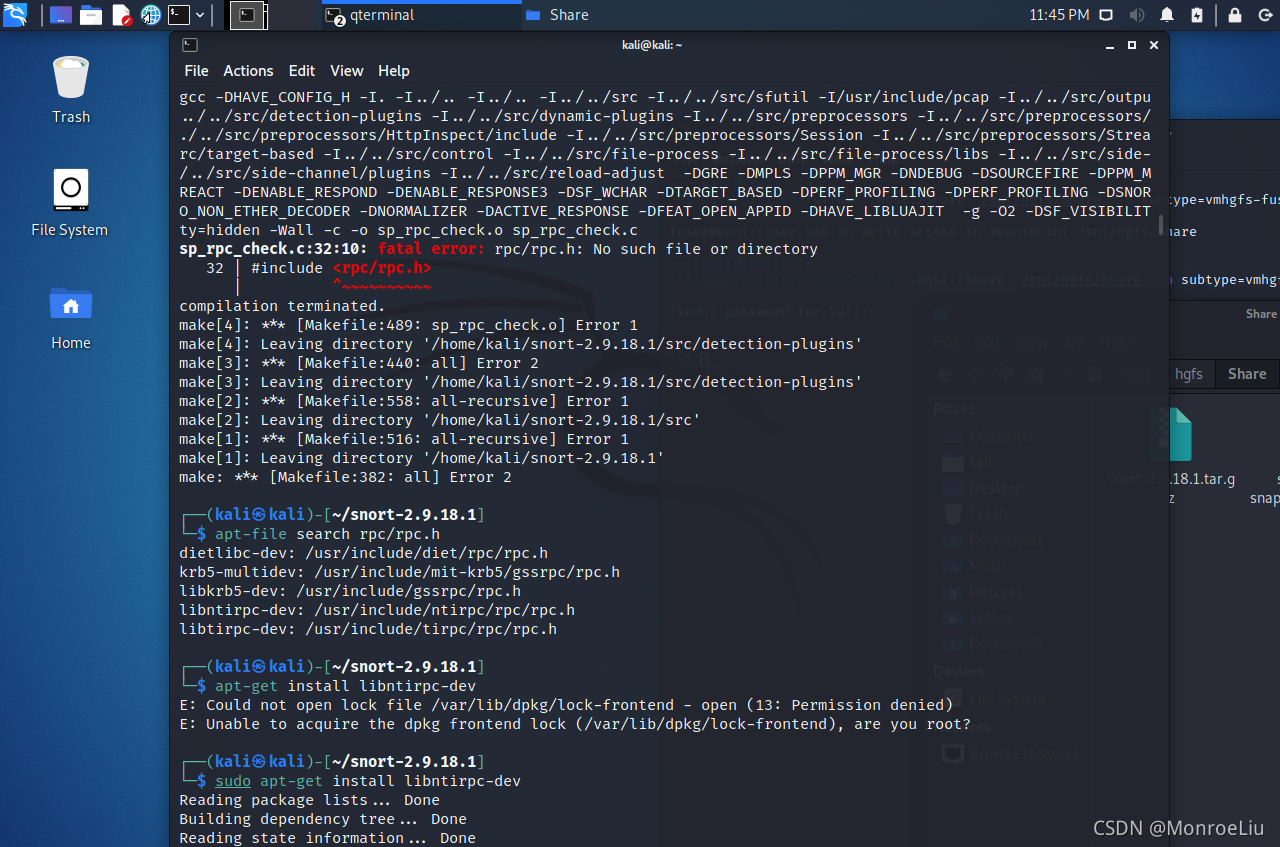Maximize the kali@kali terminal window
This screenshot has width=1280, height=847.
tap(1132, 45)
